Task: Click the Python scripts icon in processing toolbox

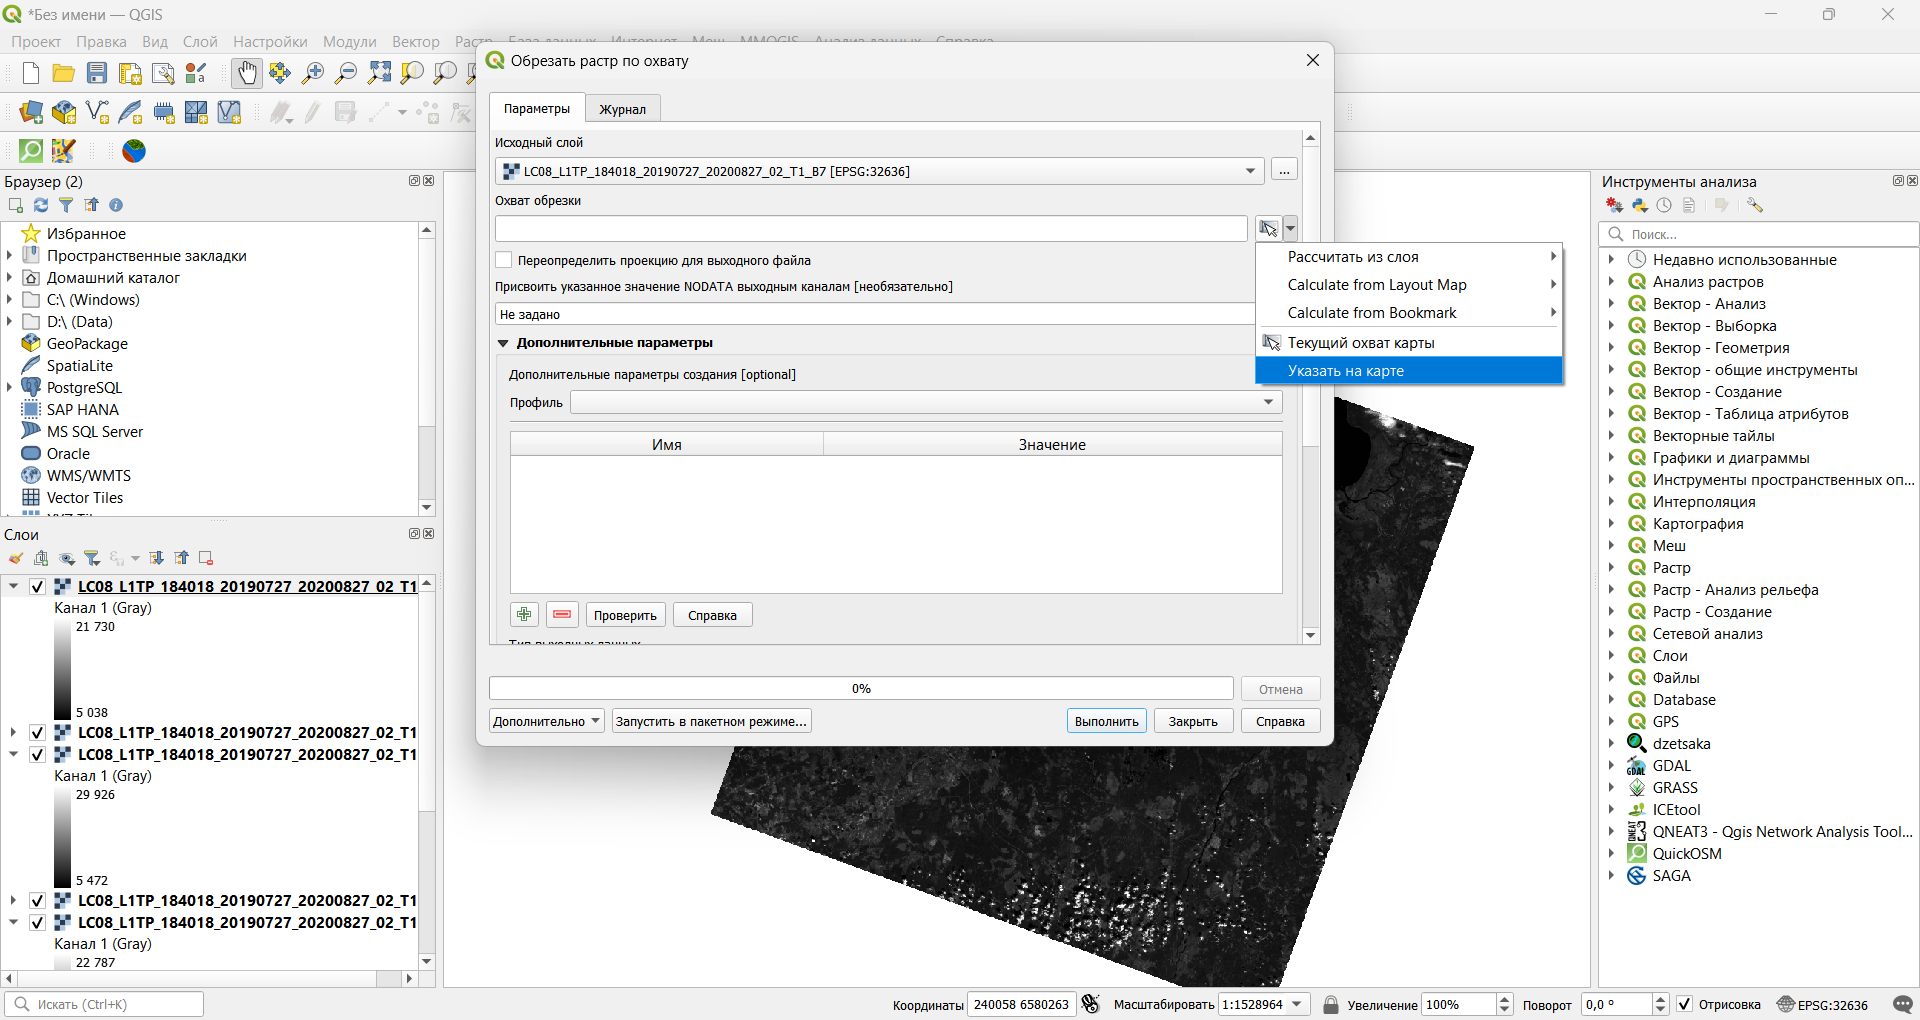Action: pos(1640,205)
